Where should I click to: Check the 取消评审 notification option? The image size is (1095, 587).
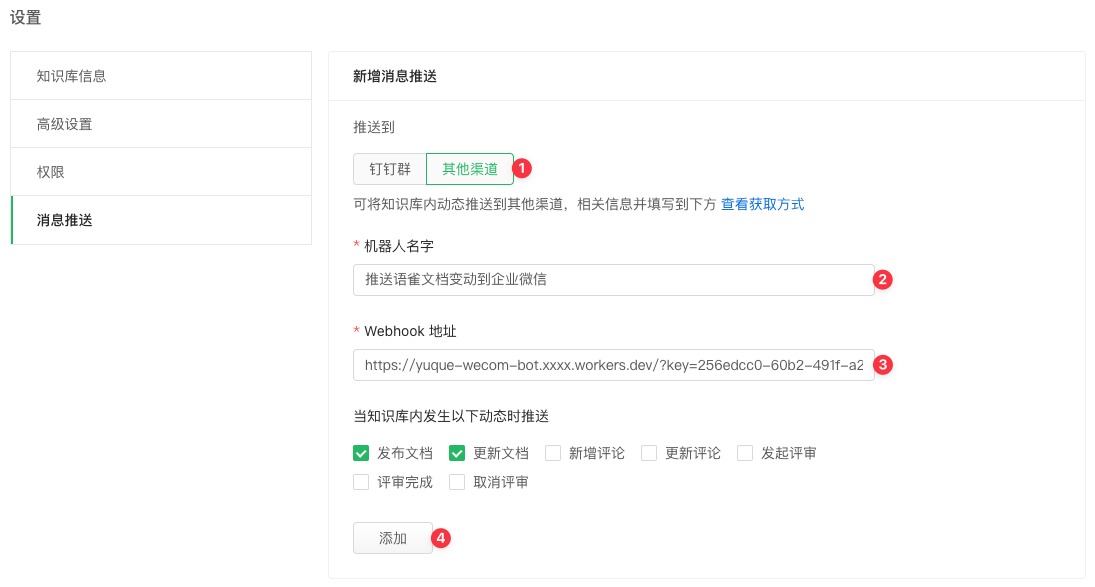(457, 482)
